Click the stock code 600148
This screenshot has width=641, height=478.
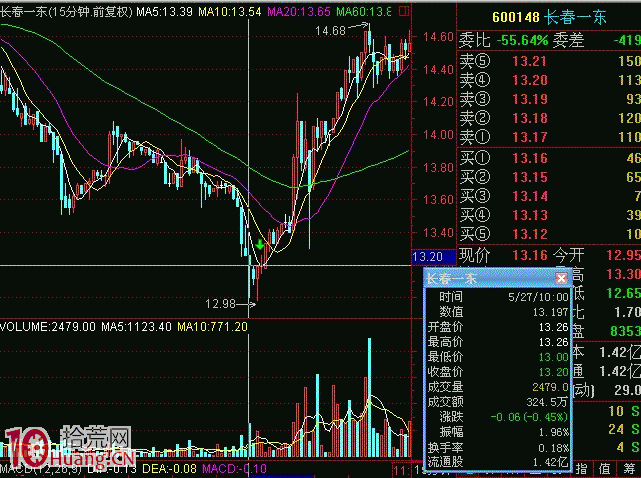tap(516, 17)
